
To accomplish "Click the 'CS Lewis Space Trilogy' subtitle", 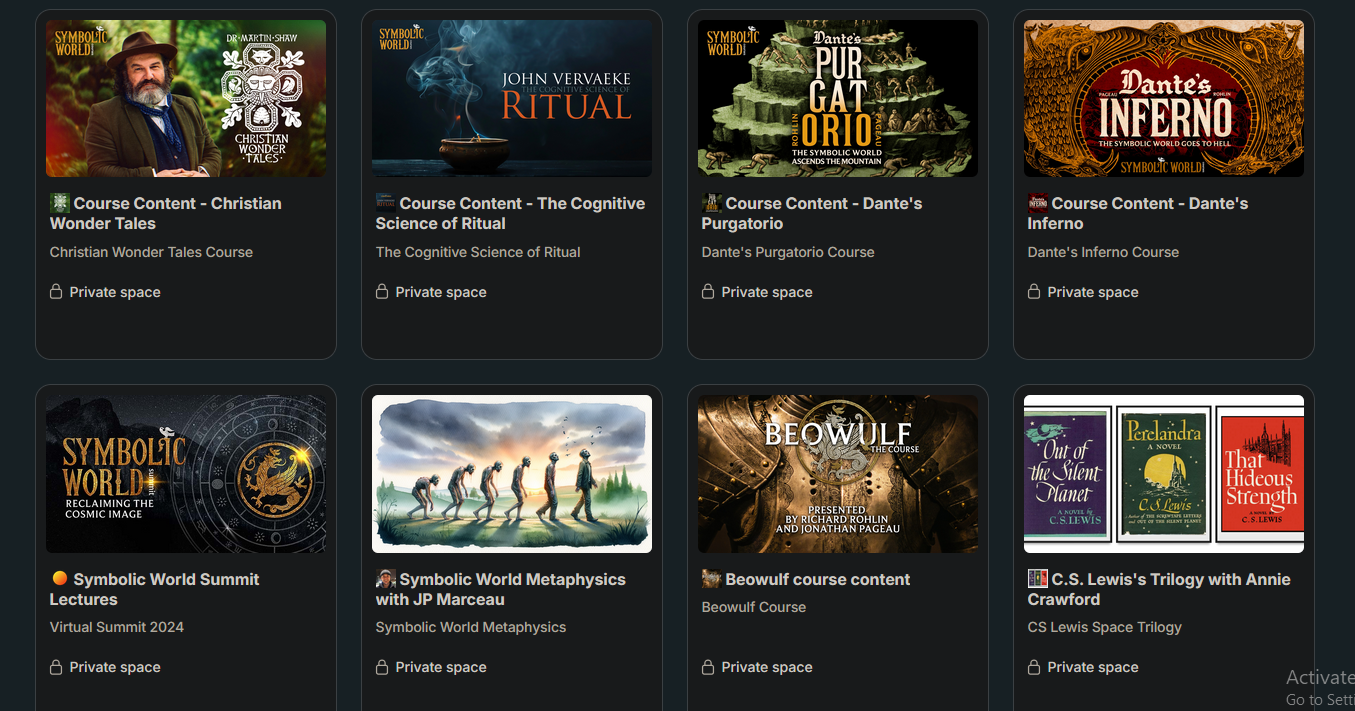I will click(x=1105, y=627).
